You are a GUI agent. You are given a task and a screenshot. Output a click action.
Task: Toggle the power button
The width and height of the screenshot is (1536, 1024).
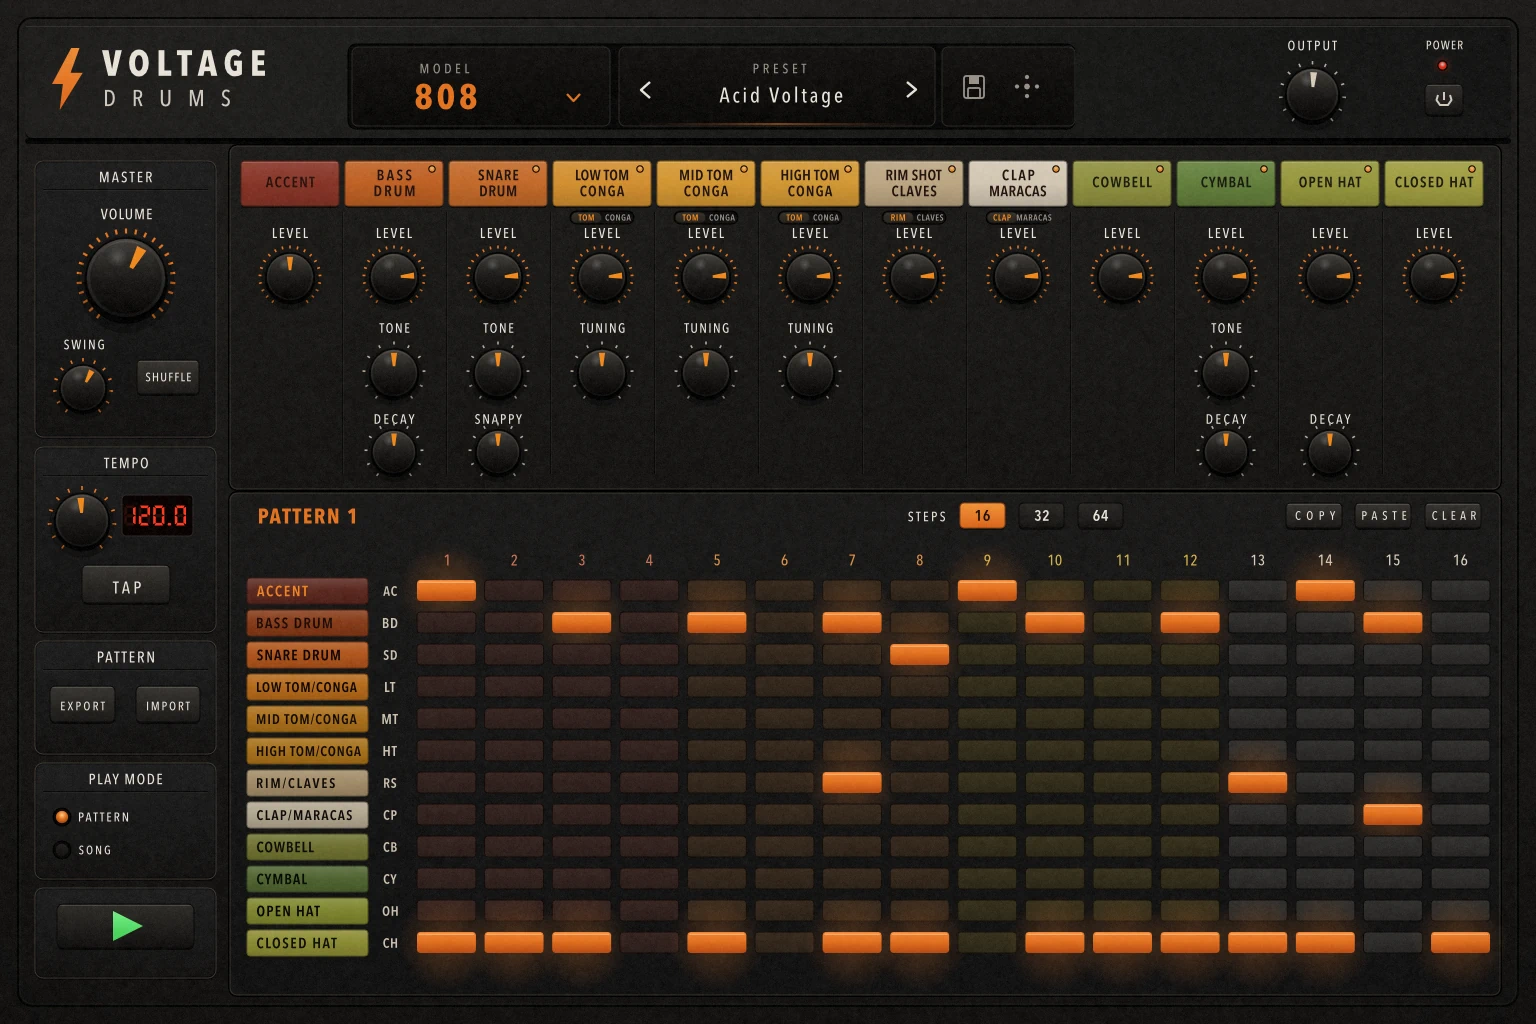coord(1443,99)
